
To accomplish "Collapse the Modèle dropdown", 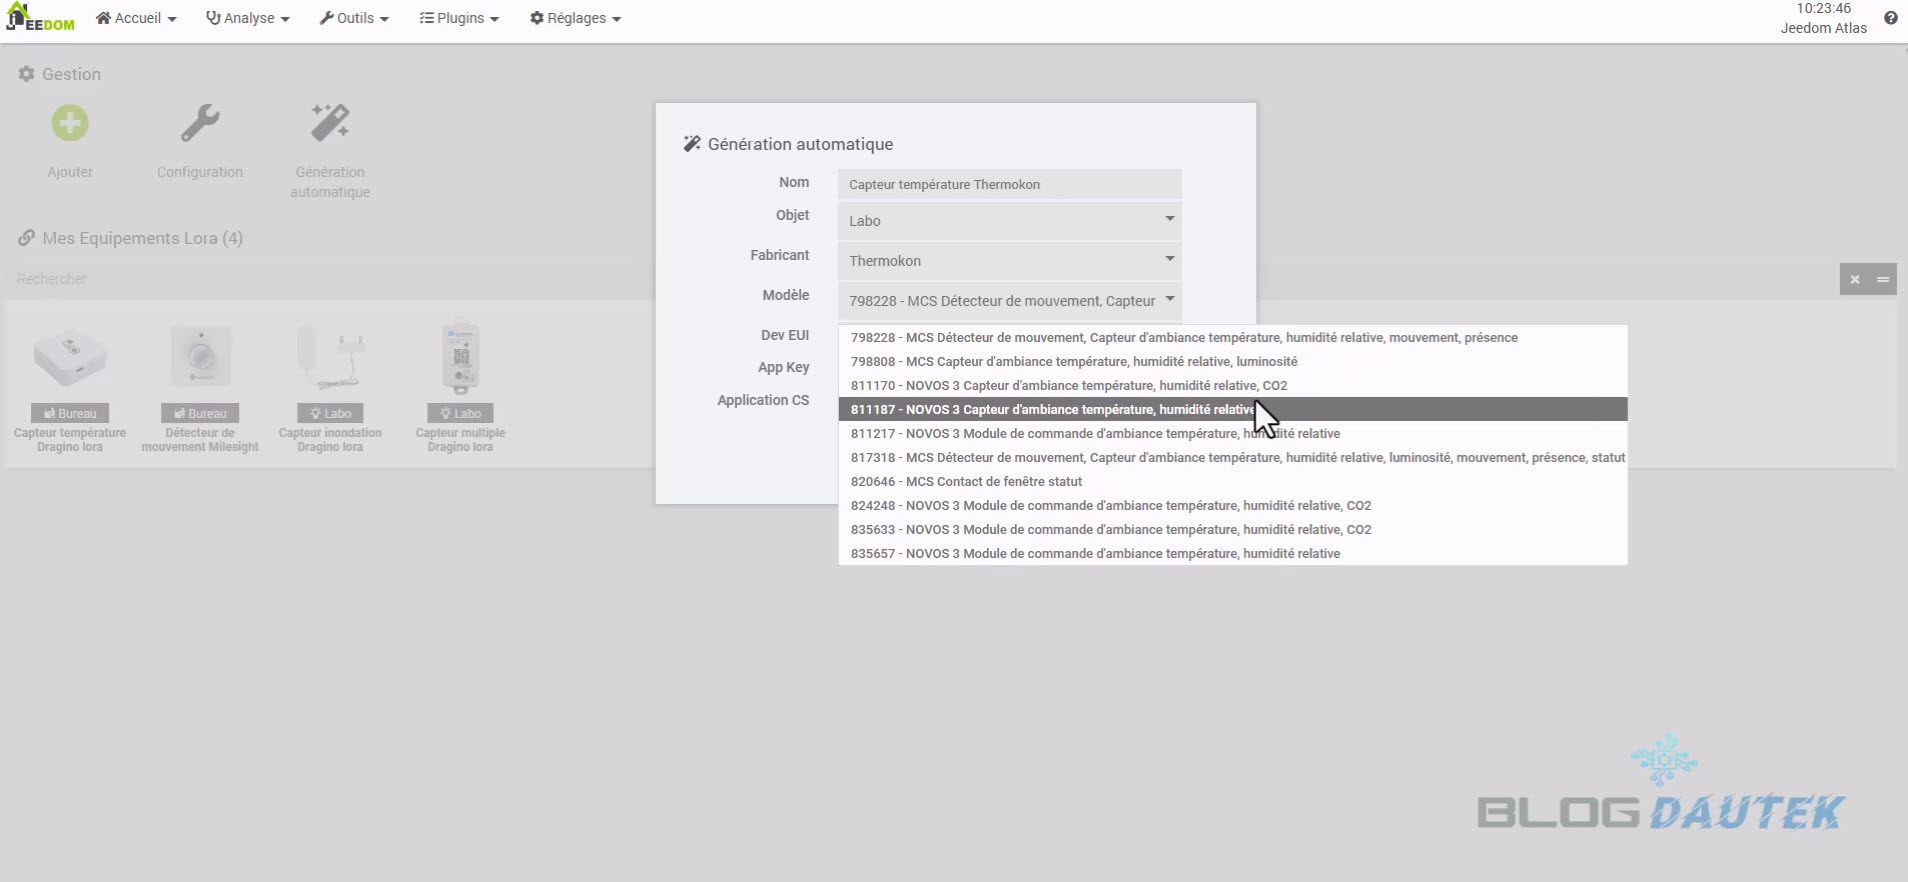I will coord(1009,301).
